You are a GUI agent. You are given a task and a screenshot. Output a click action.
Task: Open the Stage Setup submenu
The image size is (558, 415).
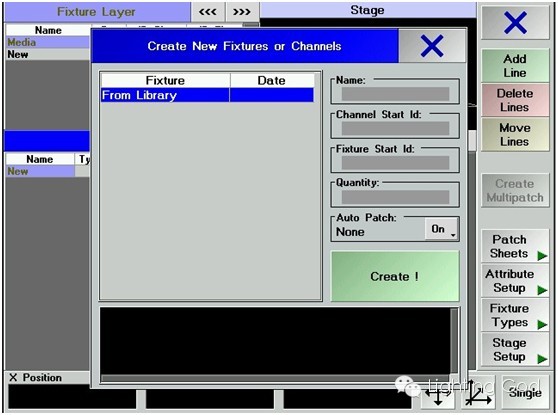(515, 350)
